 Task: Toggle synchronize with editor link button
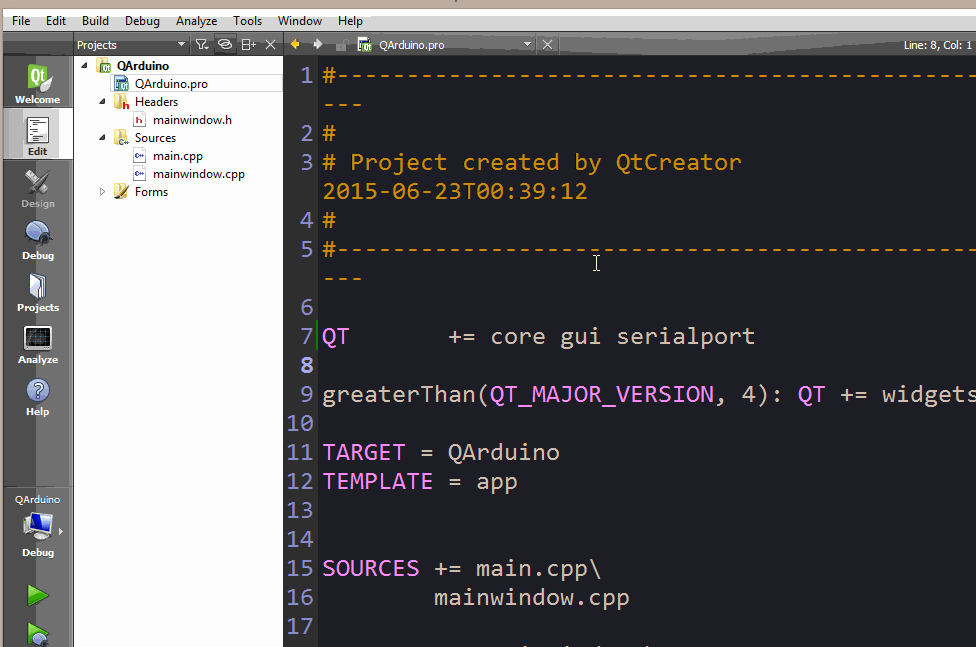point(225,45)
